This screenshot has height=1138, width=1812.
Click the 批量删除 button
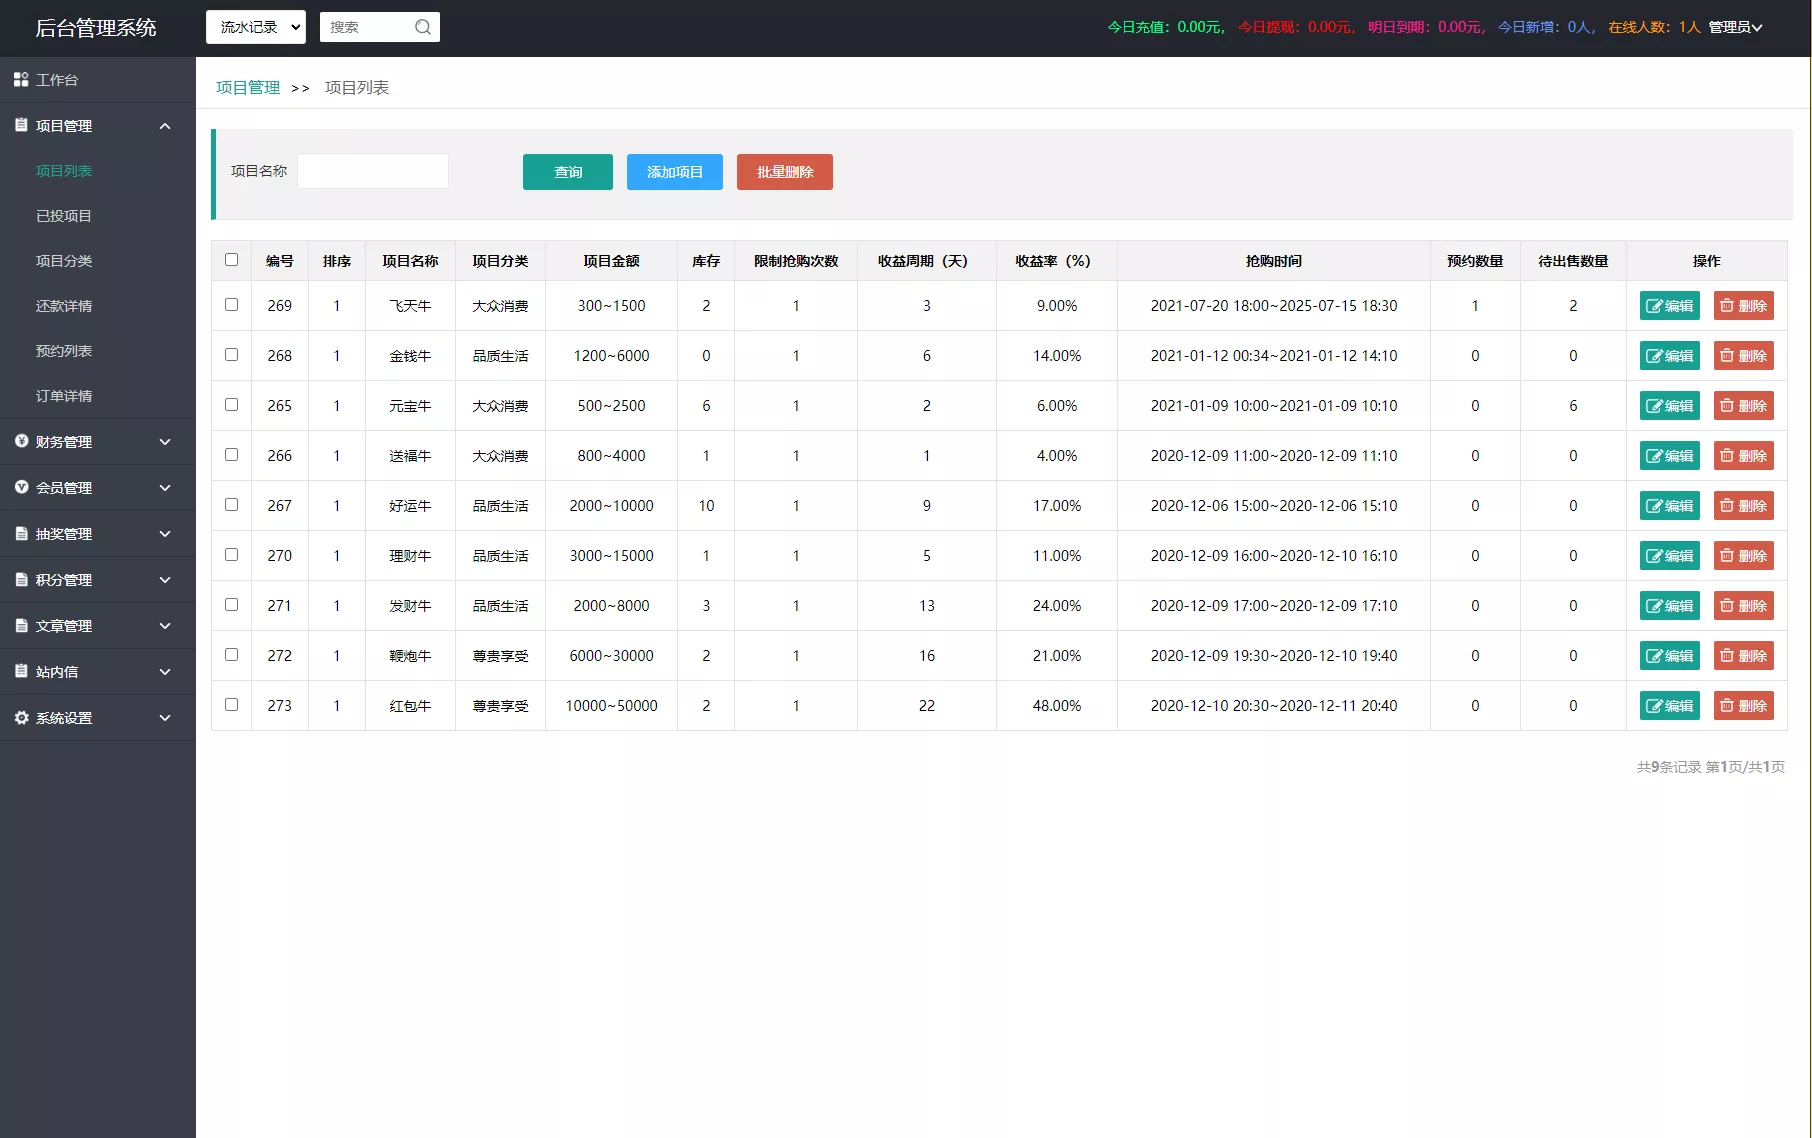[x=785, y=172]
